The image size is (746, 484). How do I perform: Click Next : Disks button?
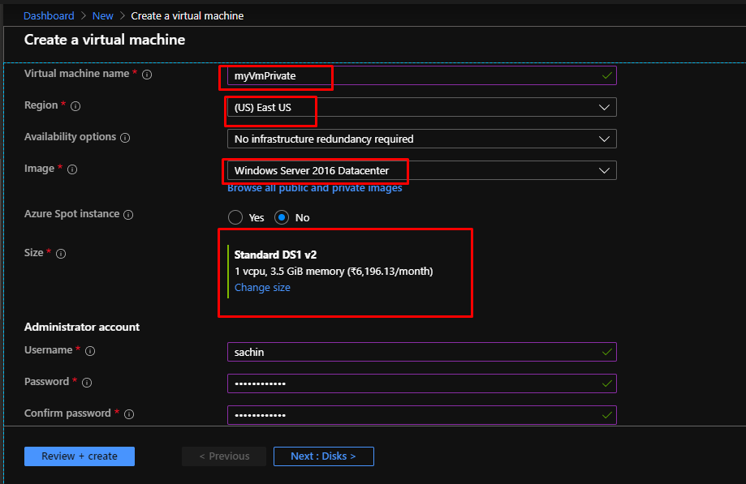click(324, 456)
